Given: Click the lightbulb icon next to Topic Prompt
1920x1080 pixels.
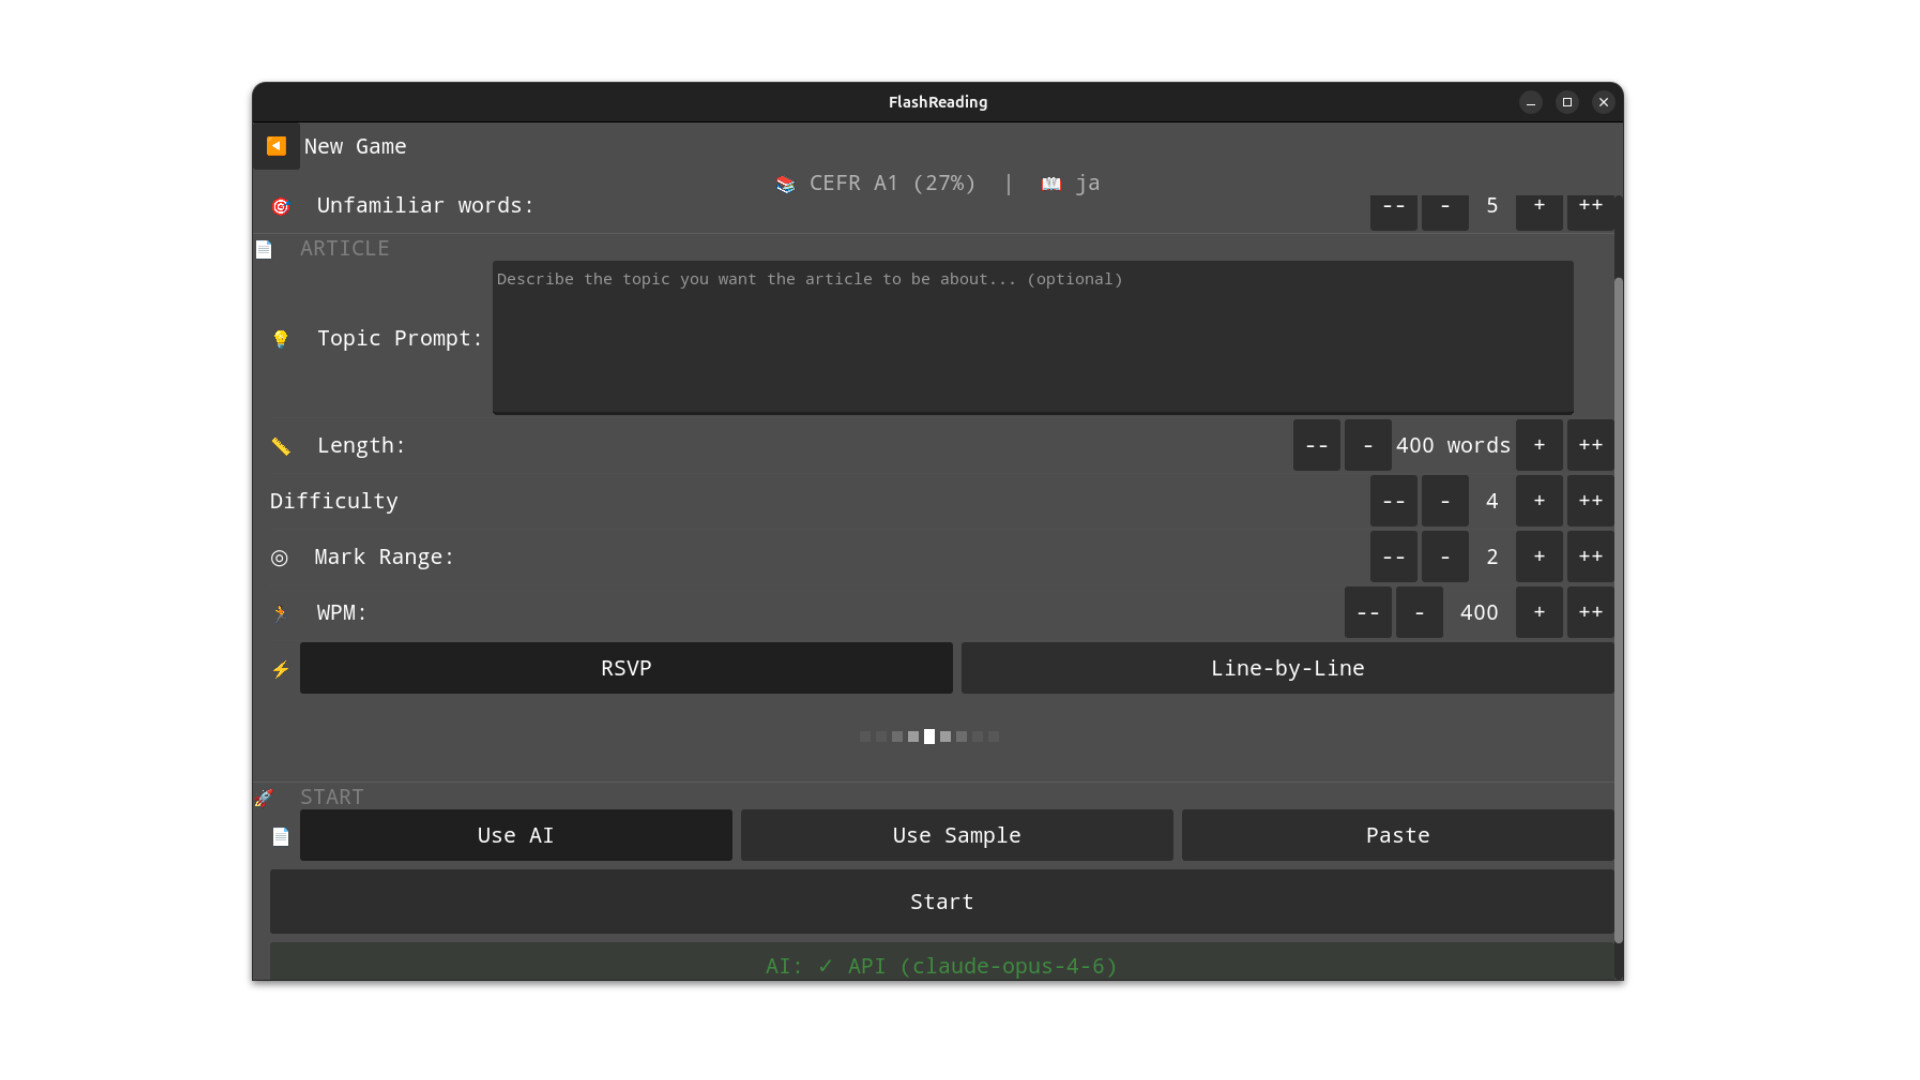Looking at the screenshot, I should pyautogui.click(x=281, y=339).
